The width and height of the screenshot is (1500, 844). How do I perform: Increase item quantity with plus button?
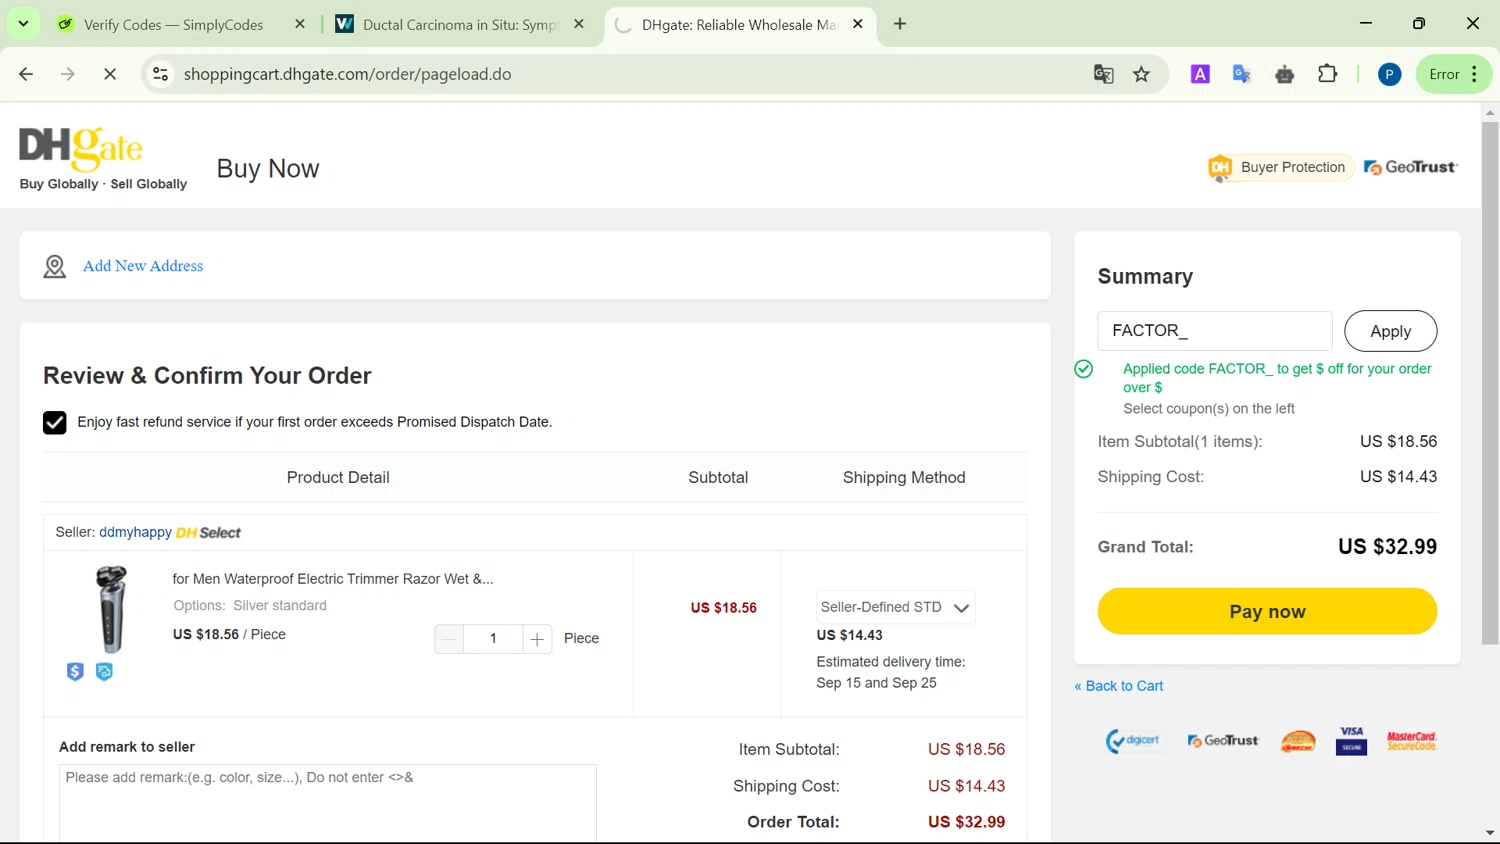[x=537, y=639]
